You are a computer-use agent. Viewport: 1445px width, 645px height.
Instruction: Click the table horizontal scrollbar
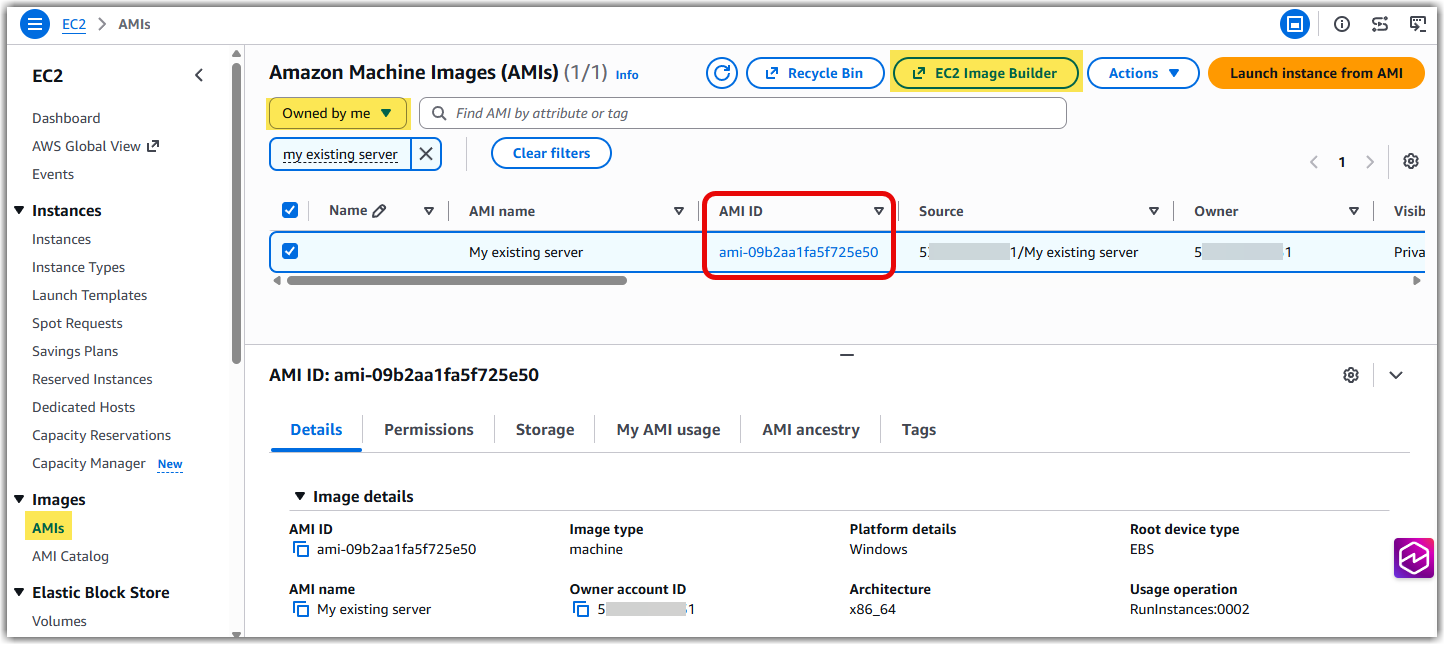[456, 281]
